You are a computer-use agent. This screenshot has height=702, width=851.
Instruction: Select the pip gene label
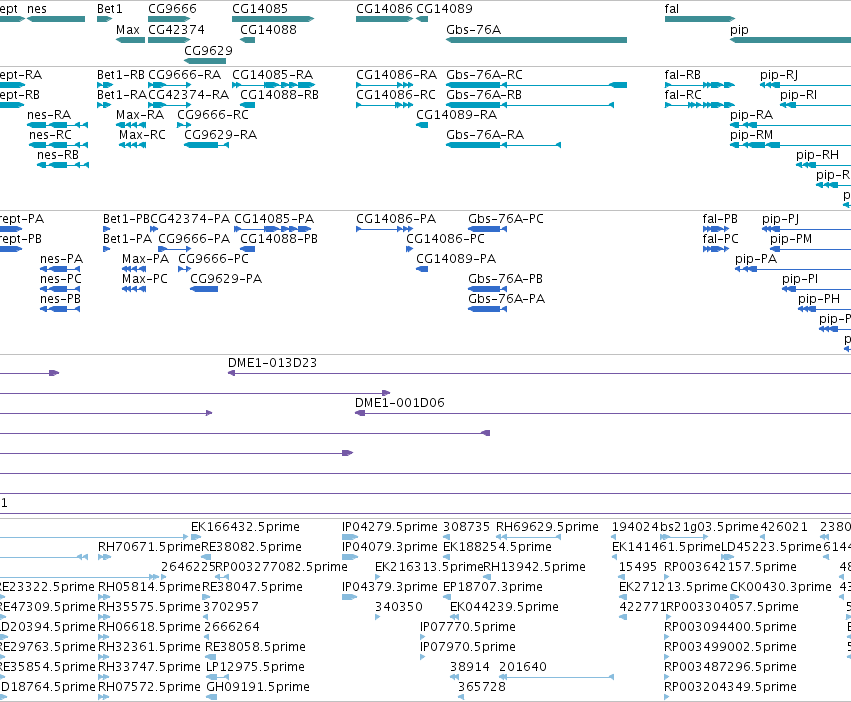pos(739,30)
